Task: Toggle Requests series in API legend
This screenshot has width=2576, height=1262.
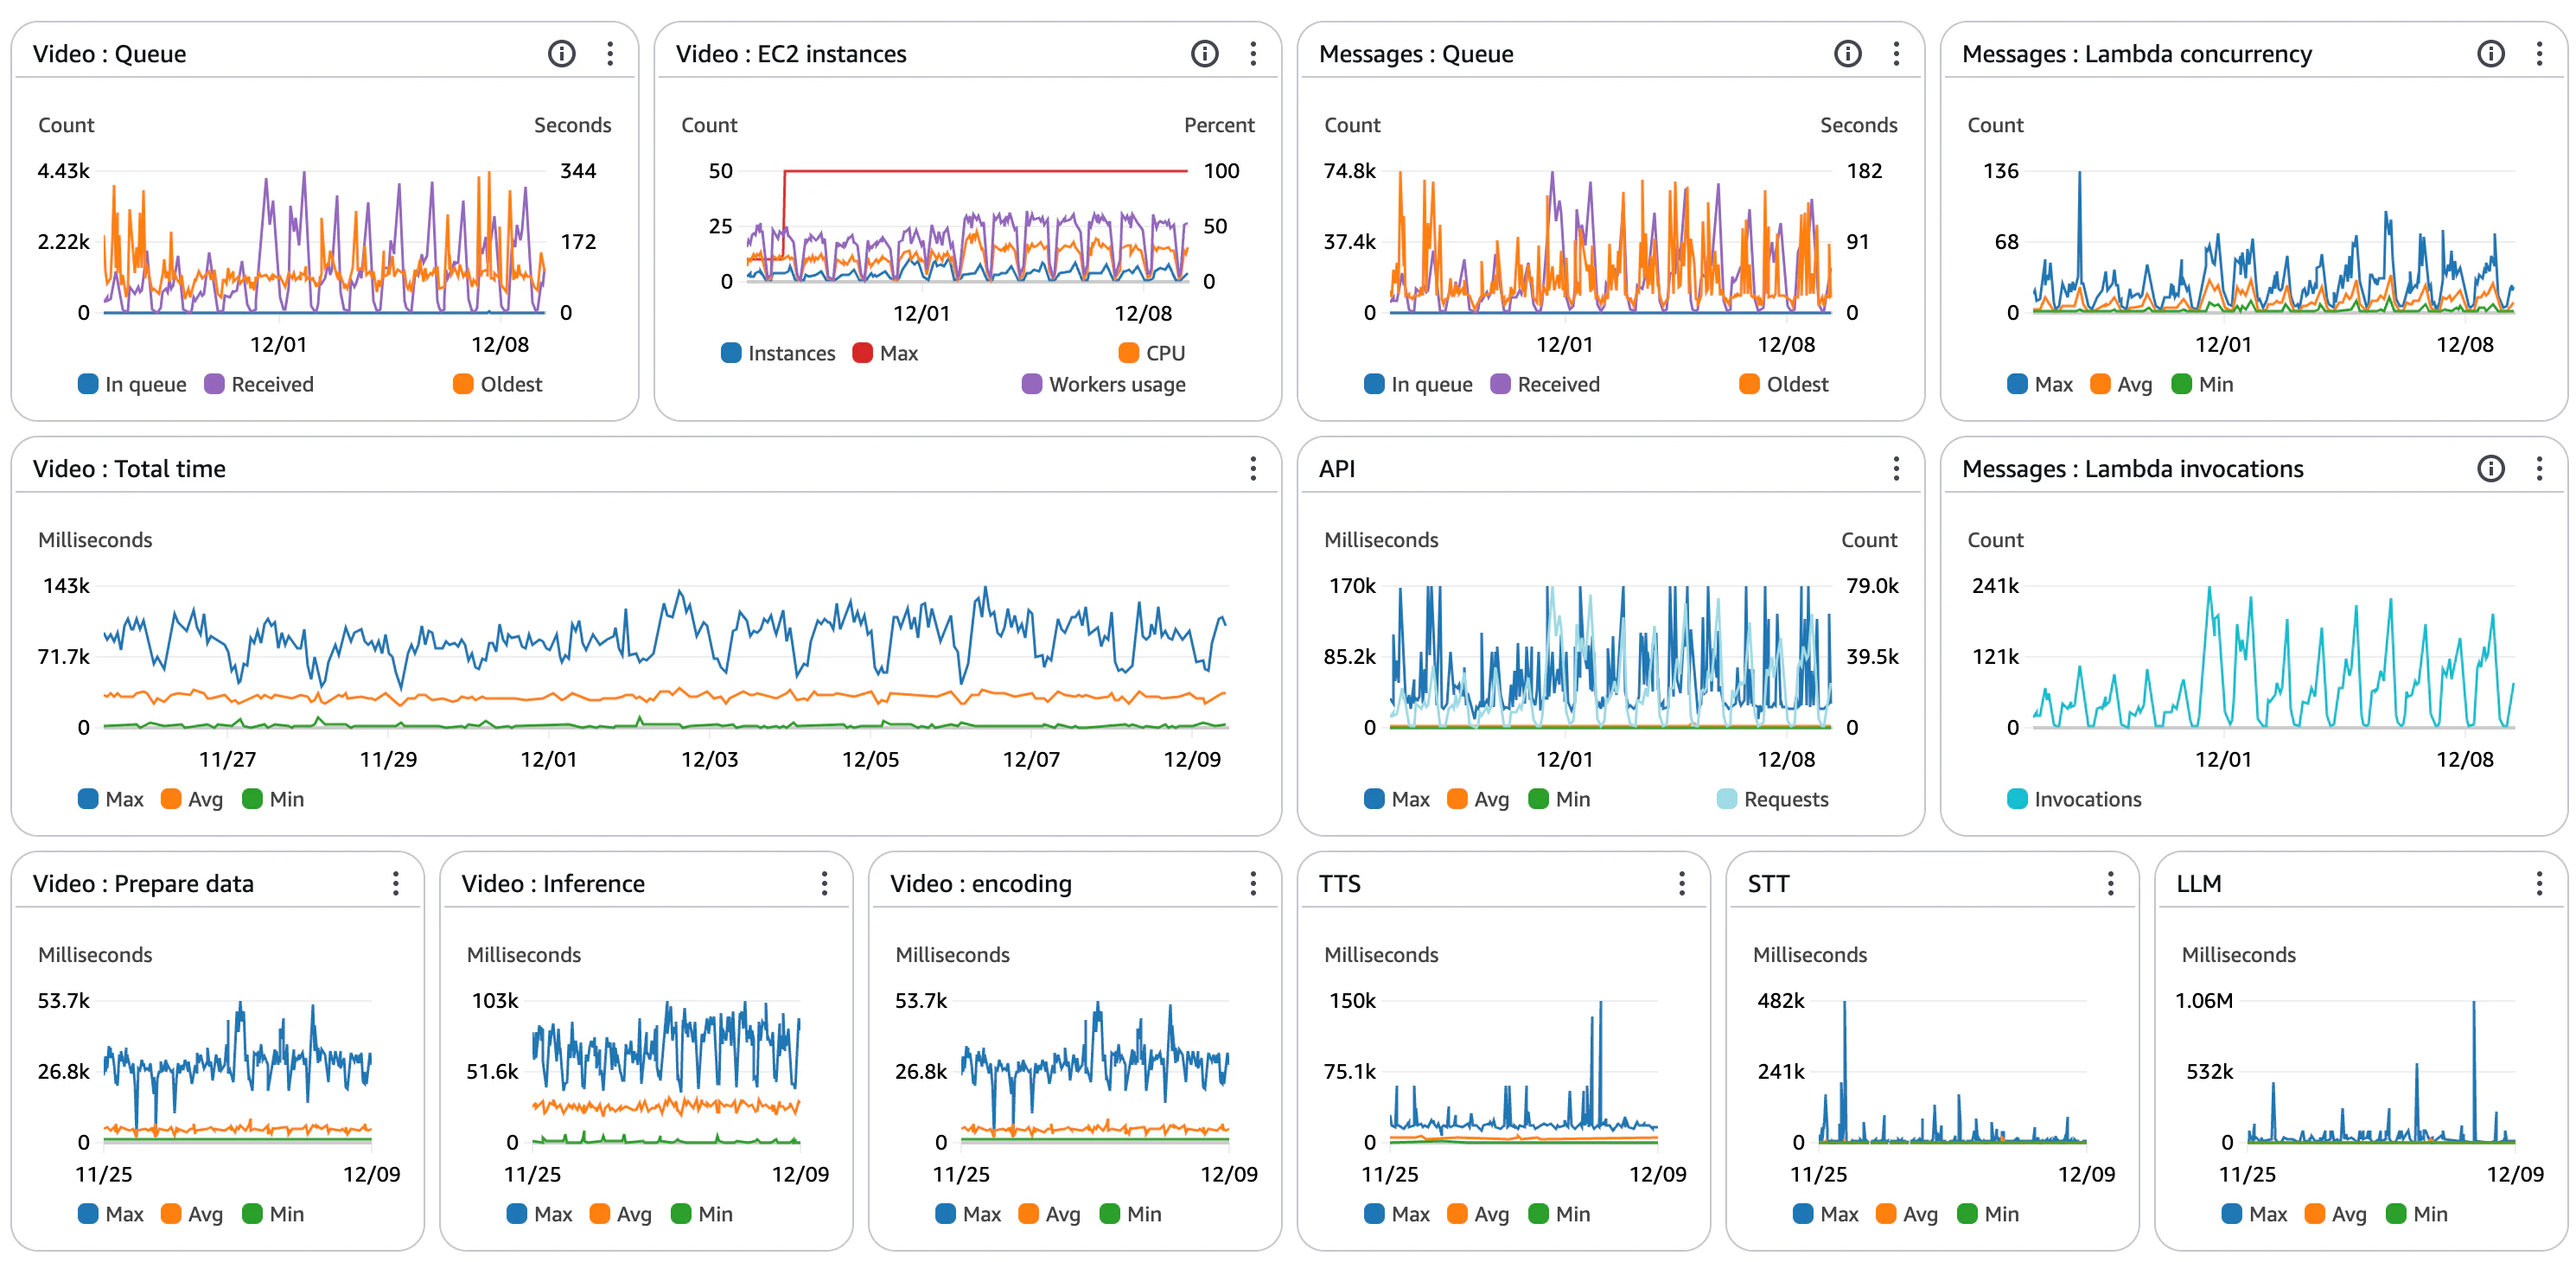Action: pyautogui.click(x=1785, y=800)
